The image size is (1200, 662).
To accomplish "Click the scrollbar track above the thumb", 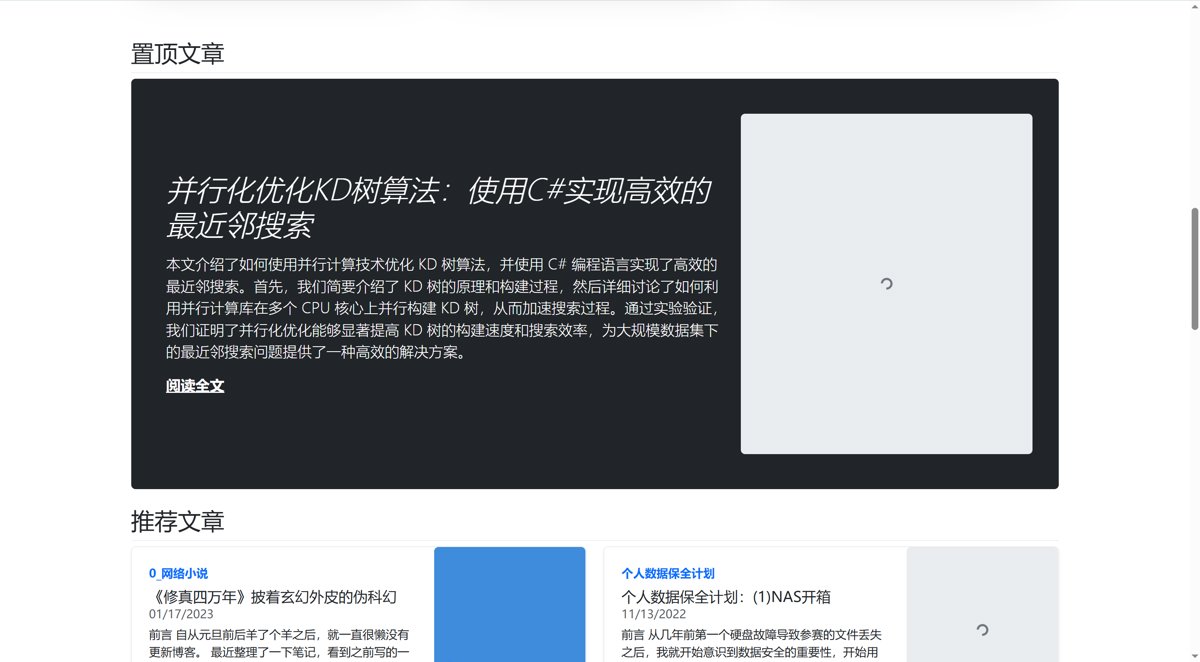I will (1194, 100).
